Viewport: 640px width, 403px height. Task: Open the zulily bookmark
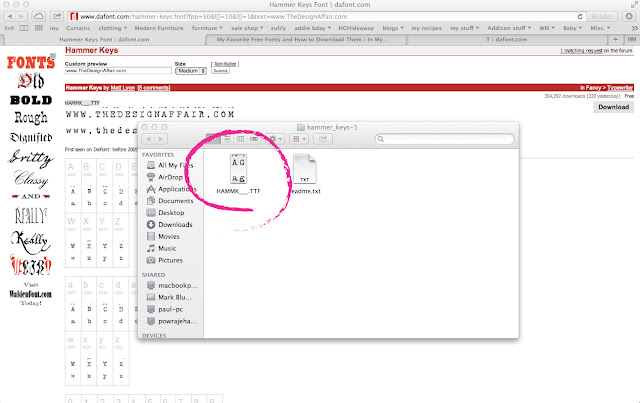(278, 28)
